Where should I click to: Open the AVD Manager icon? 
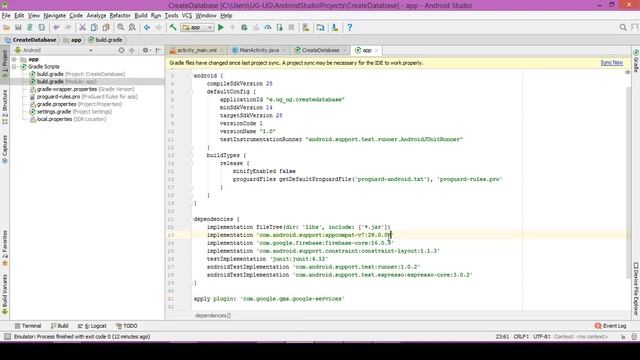pyautogui.click(x=306, y=27)
